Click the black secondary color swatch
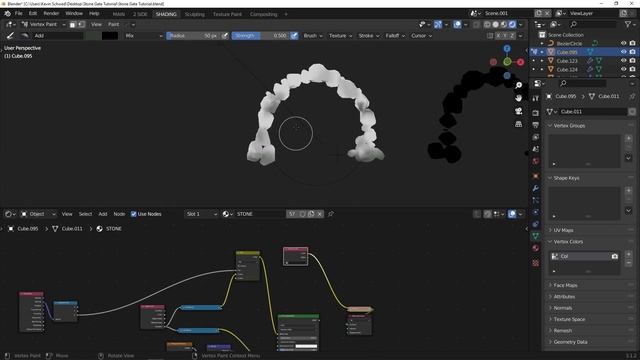The height and width of the screenshot is (360, 640). click(x=110, y=36)
